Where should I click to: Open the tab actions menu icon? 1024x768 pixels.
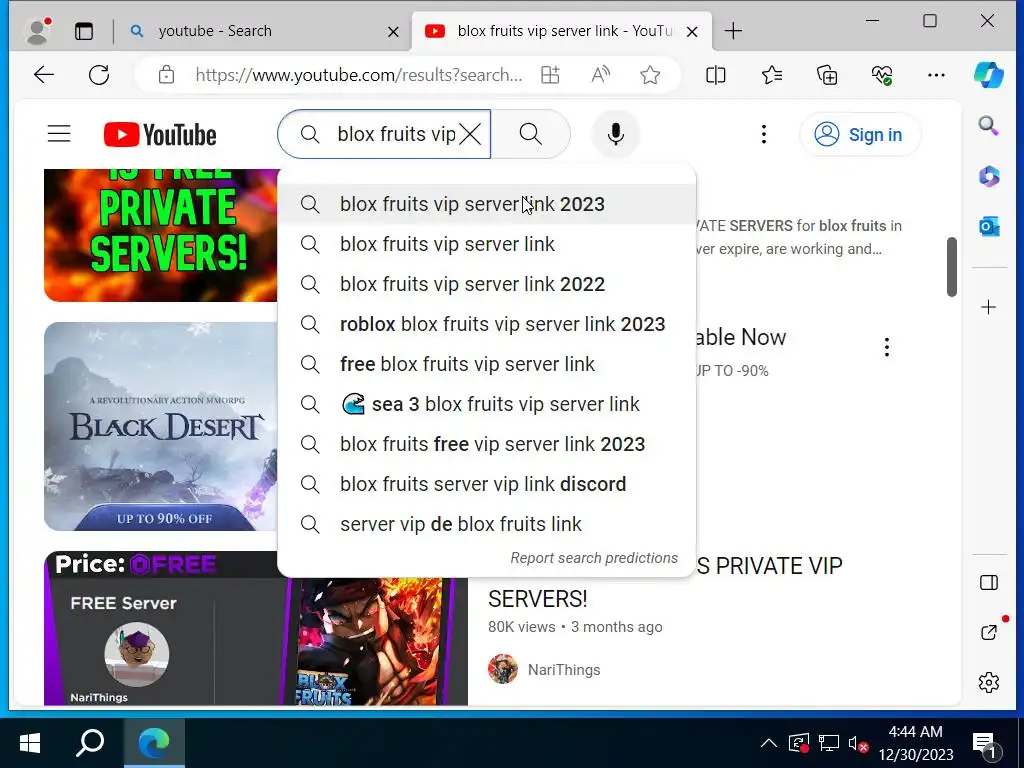click(x=84, y=31)
